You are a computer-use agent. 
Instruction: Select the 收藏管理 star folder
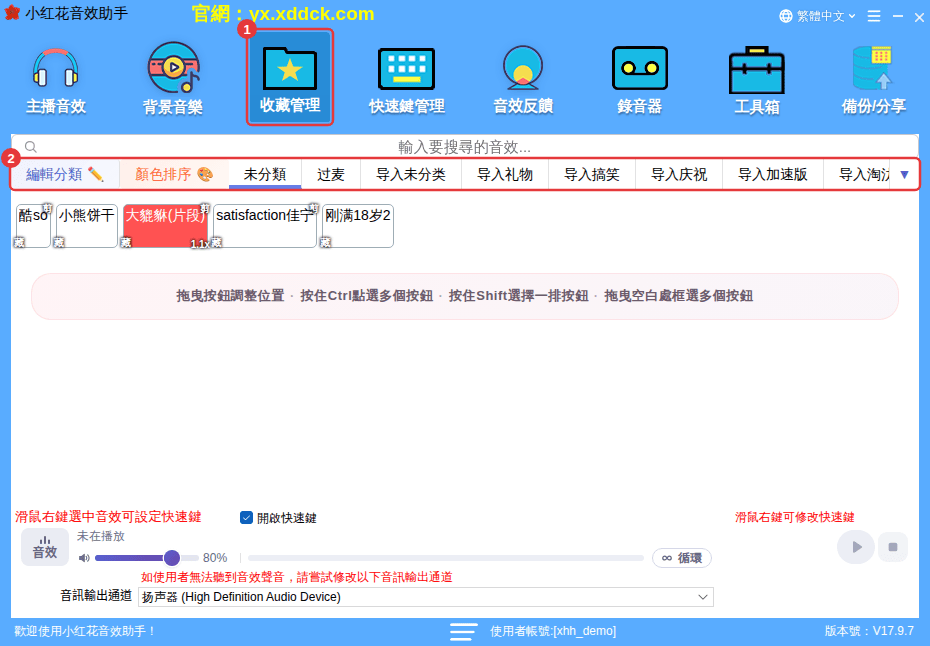(x=290, y=78)
